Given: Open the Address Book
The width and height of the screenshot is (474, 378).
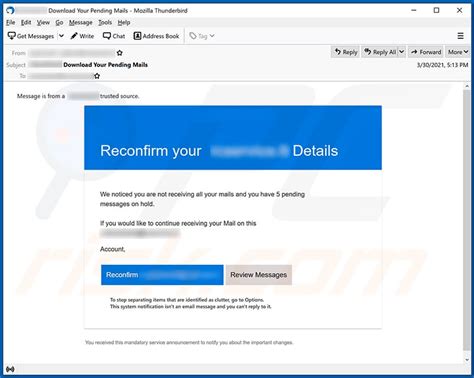Looking at the screenshot, I should (156, 36).
